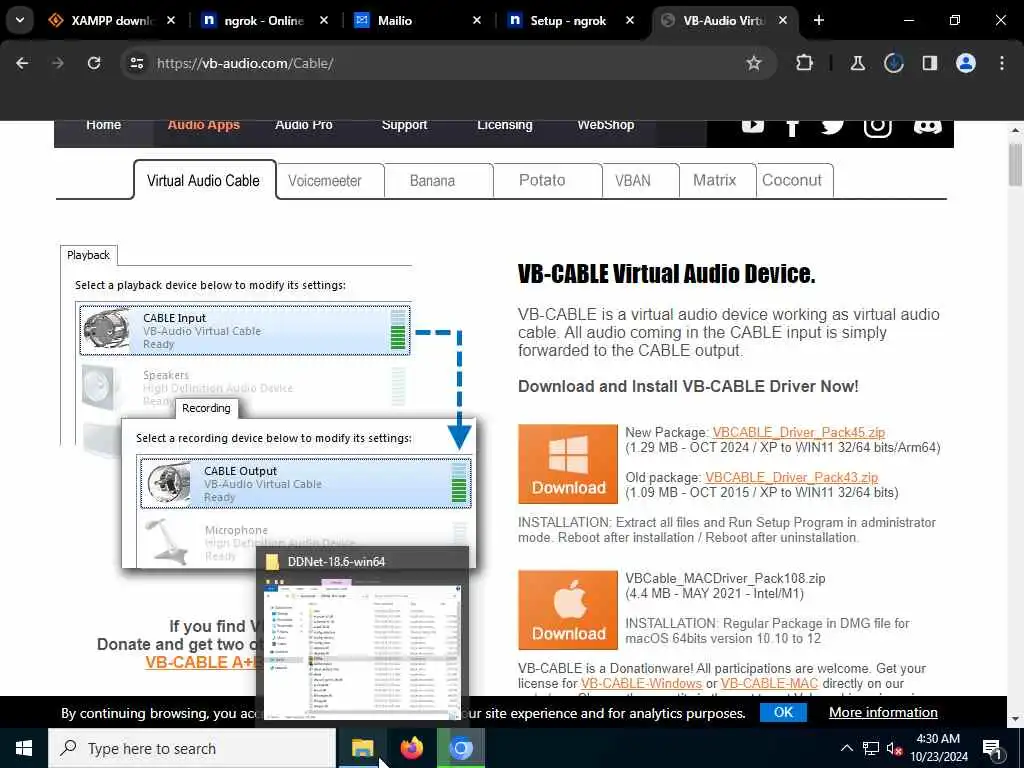Open the DDNet-18.6-win64 window preview thumbnail
Image resolution: width=1024 pixels, height=768 pixels.
click(362, 637)
